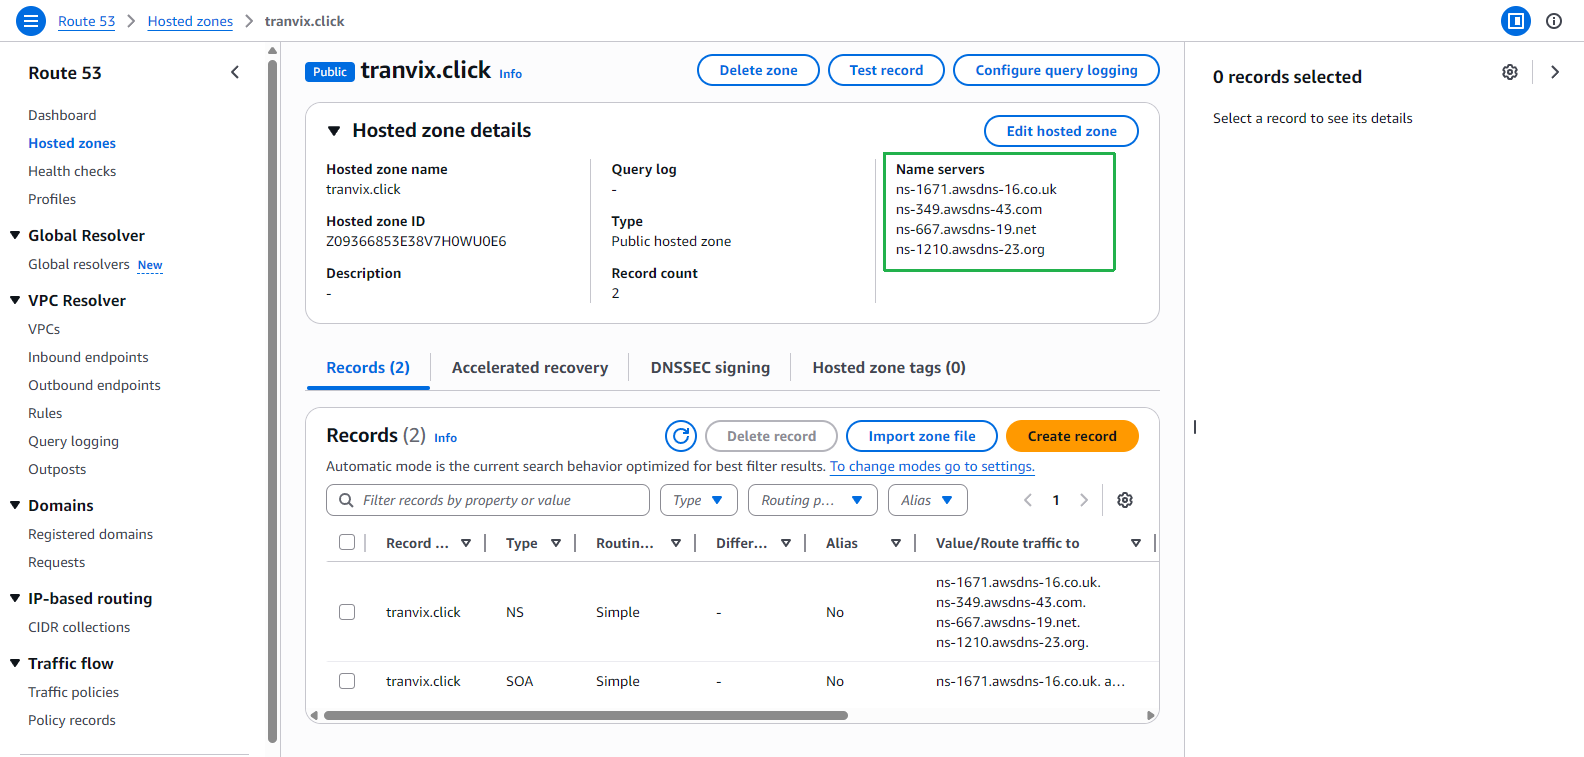Click the Create record button

click(x=1073, y=436)
